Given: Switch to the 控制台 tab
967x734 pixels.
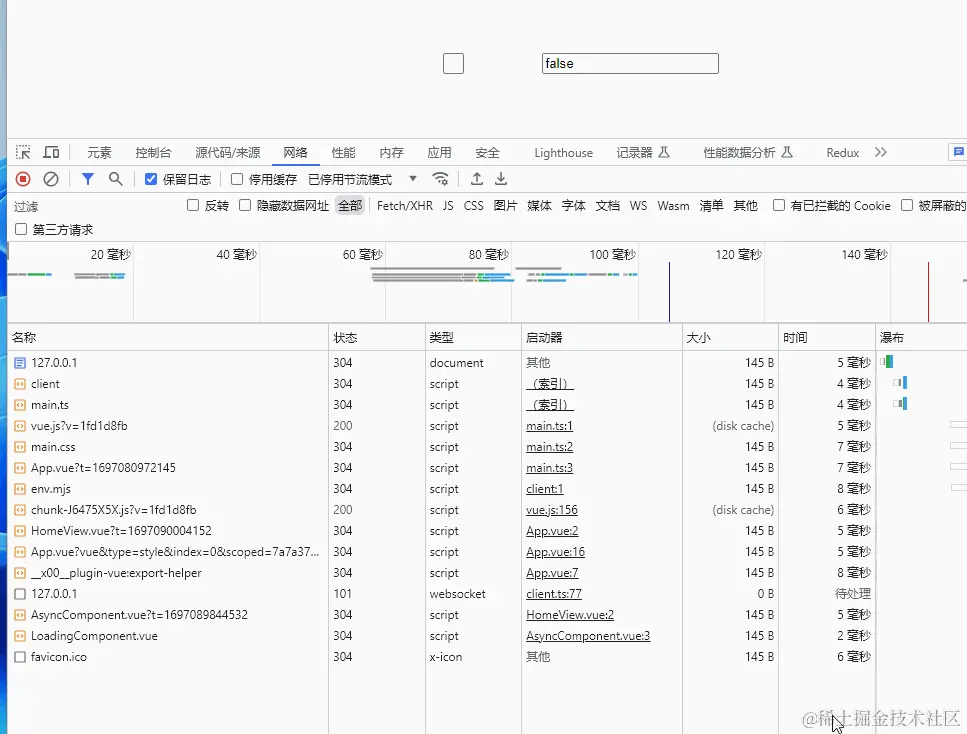Looking at the screenshot, I should pyautogui.click(x=153, y=151).
